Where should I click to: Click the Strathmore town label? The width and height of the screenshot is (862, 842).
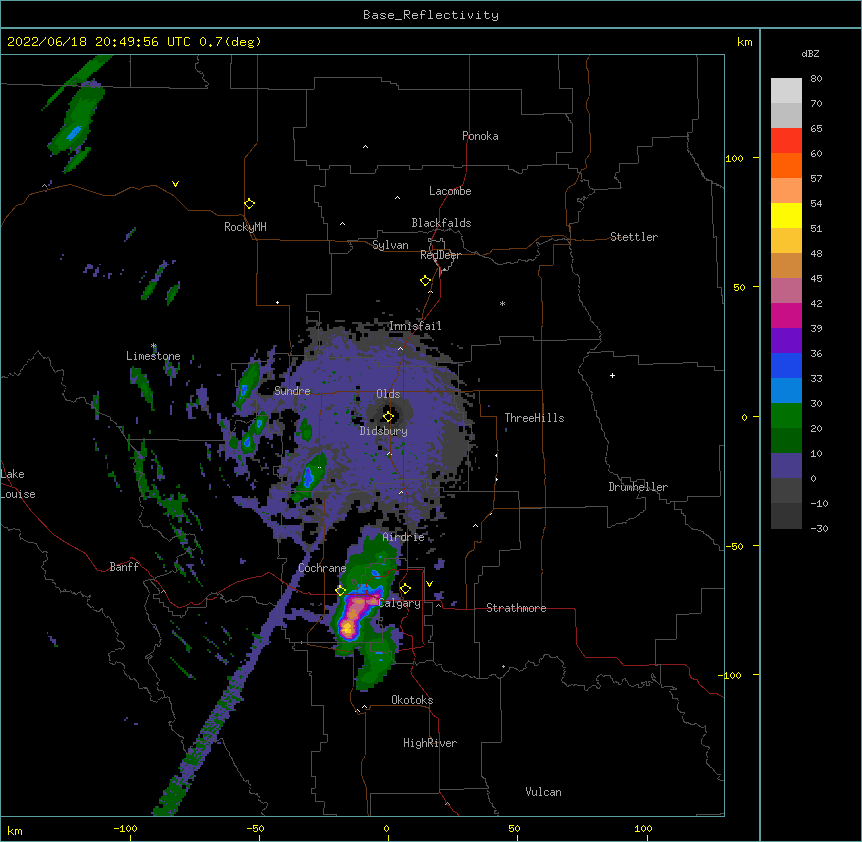[x=516, y=608]
